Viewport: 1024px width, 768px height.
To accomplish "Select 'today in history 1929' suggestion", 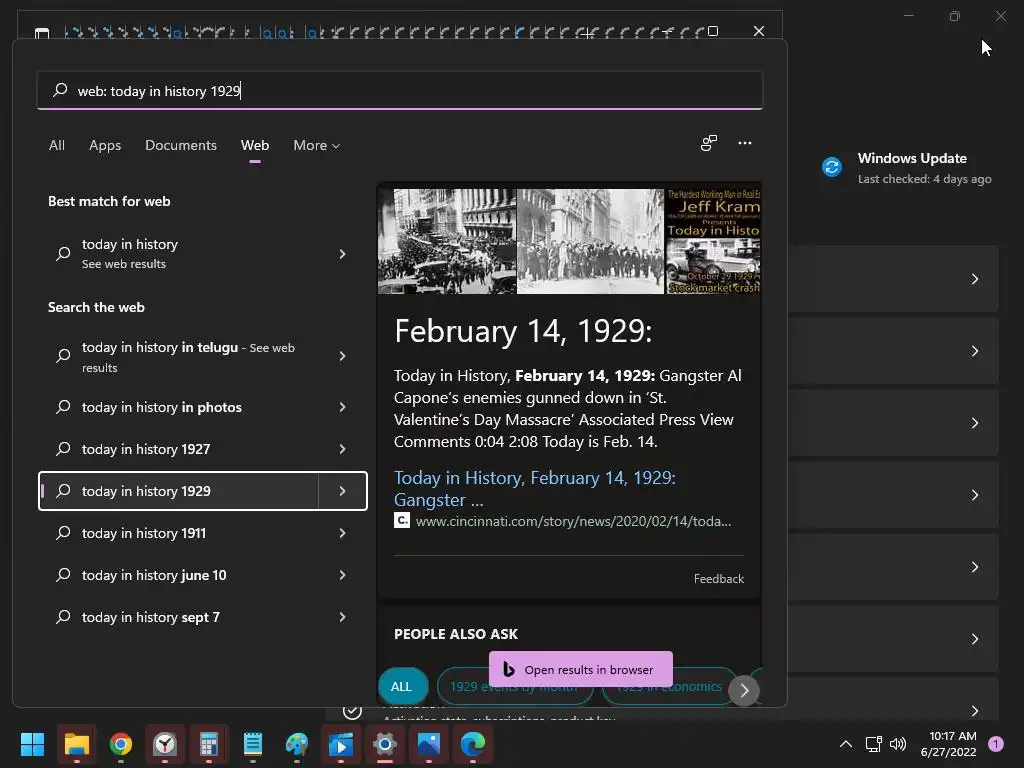I will click(x=179, y=490).
